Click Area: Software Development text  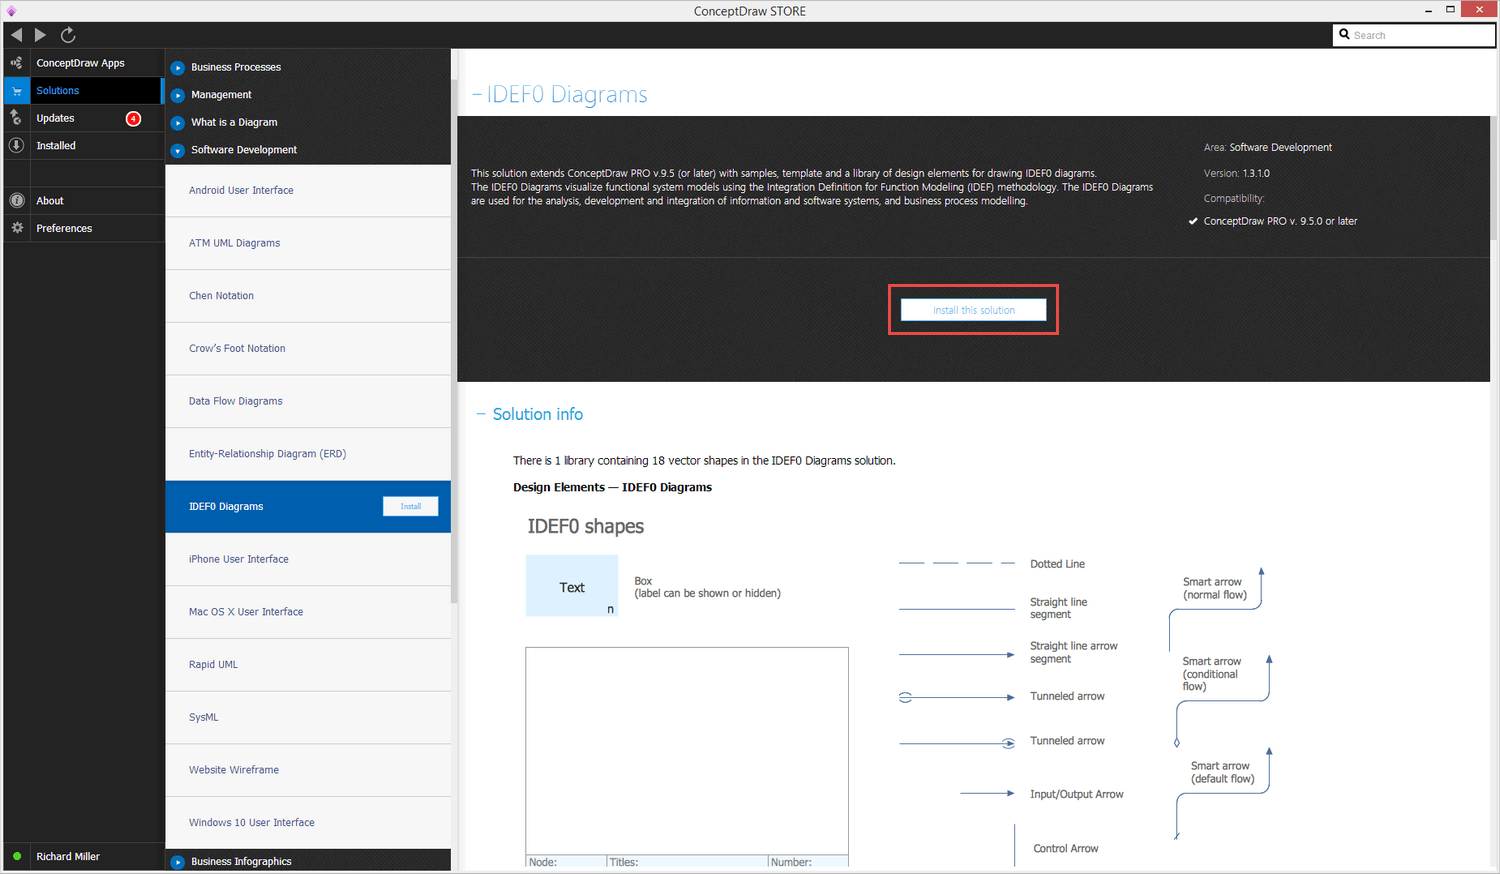coord(1268,147)
